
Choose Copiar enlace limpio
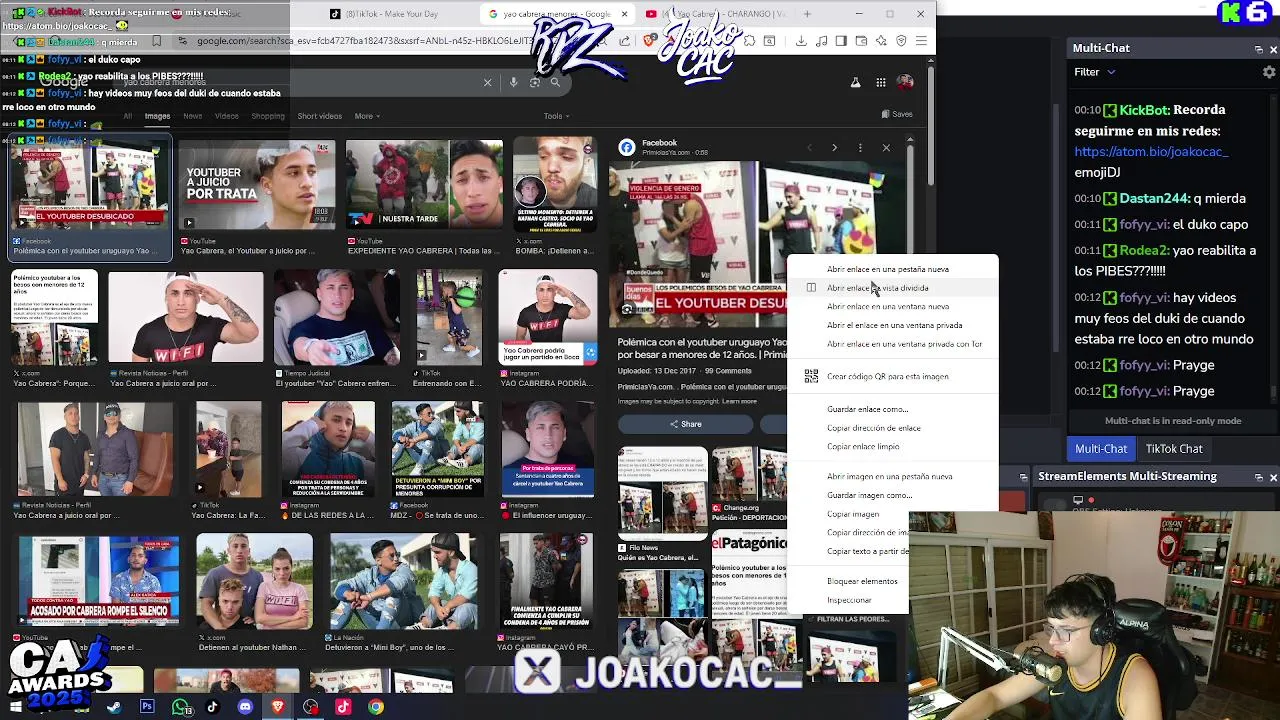pos(893,447)
